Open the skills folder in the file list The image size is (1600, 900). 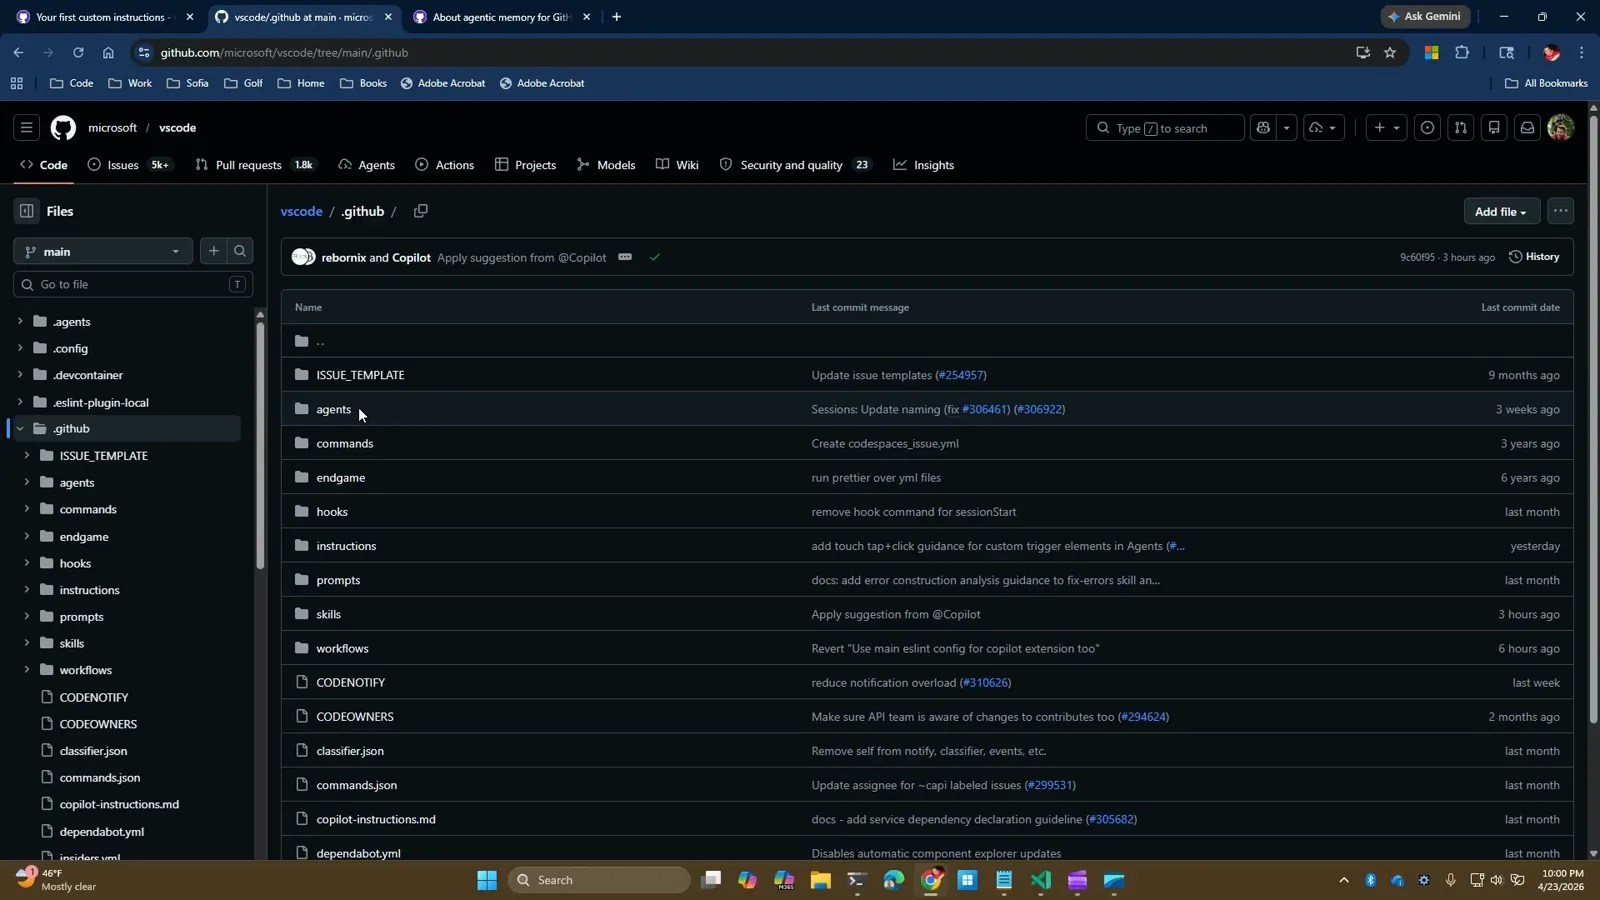[x=328, y=614]
